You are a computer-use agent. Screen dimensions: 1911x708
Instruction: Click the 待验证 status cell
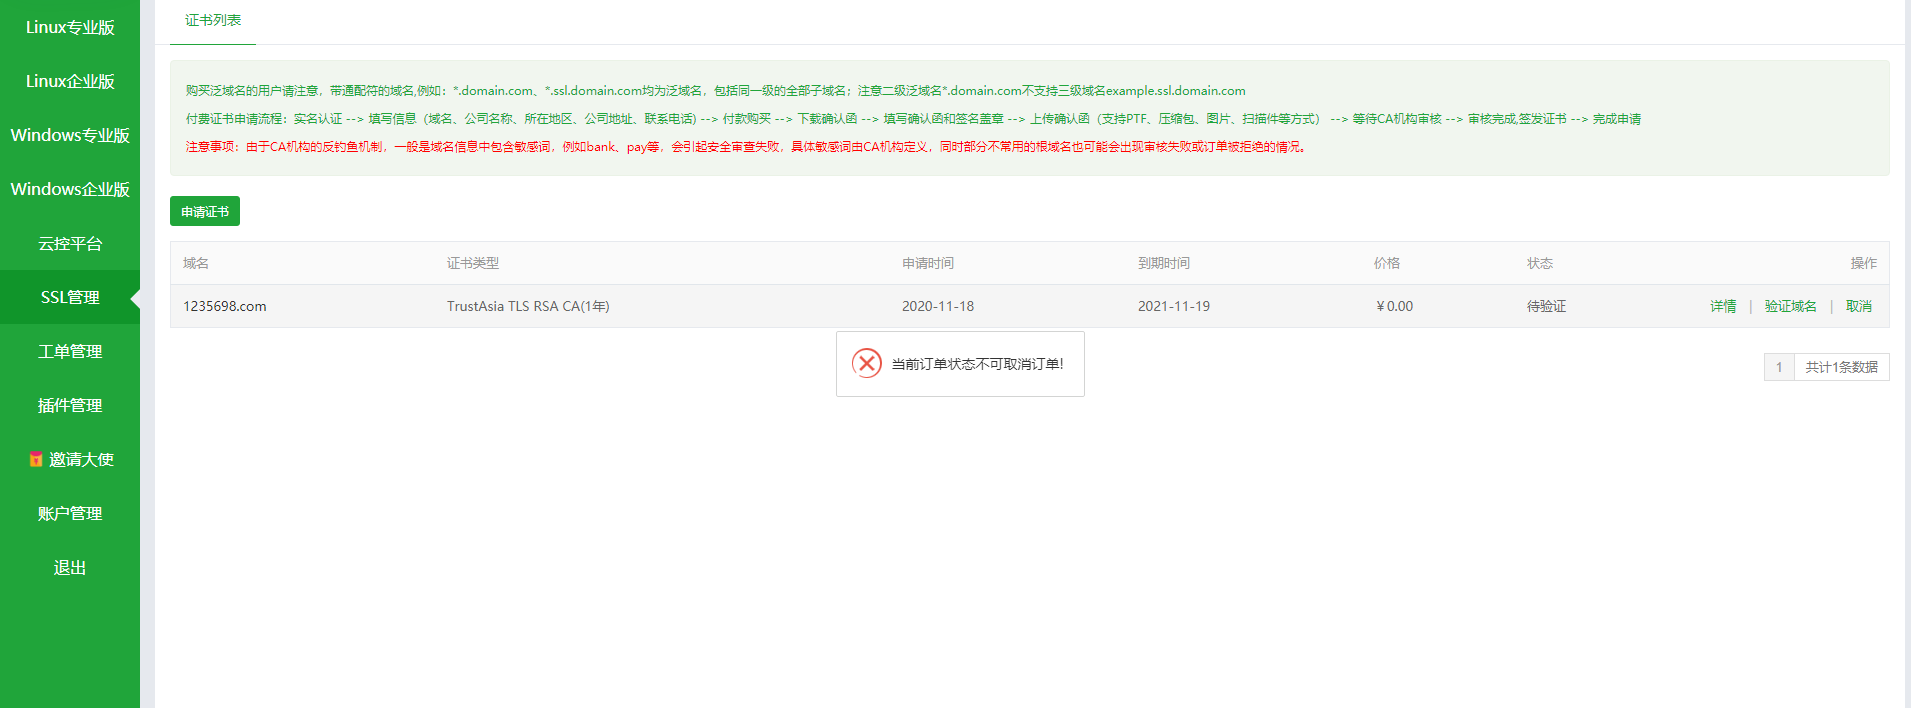pyautogui.click(x=1546, y=306)
